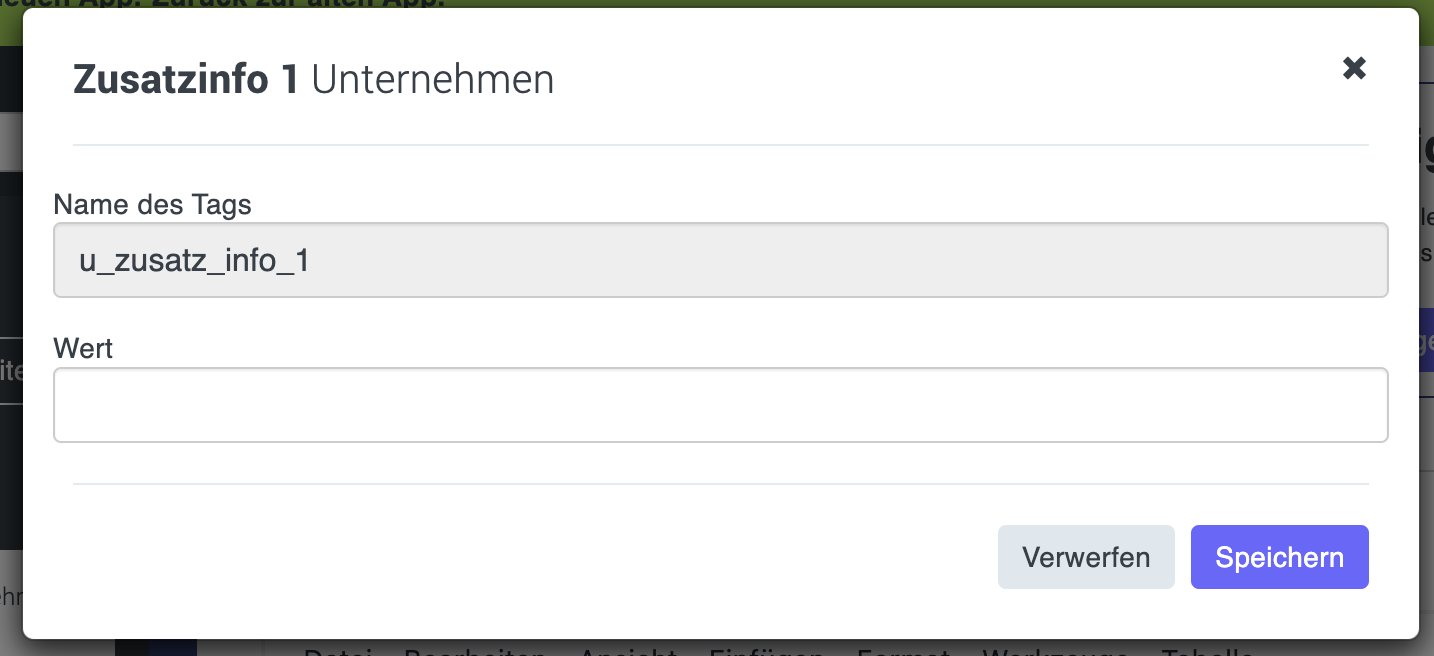Click the purple button peeking at right edge

[1427, 340]
